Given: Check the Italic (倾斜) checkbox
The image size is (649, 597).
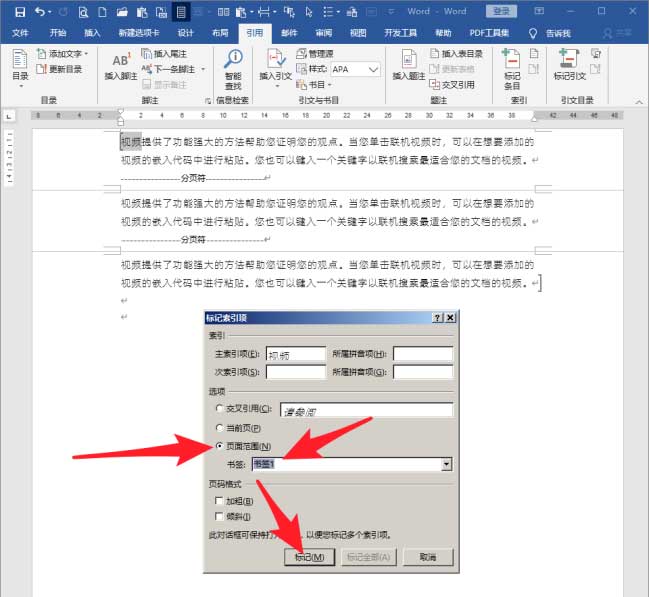Looking at the screenshot, I should (x=219, y=516).
